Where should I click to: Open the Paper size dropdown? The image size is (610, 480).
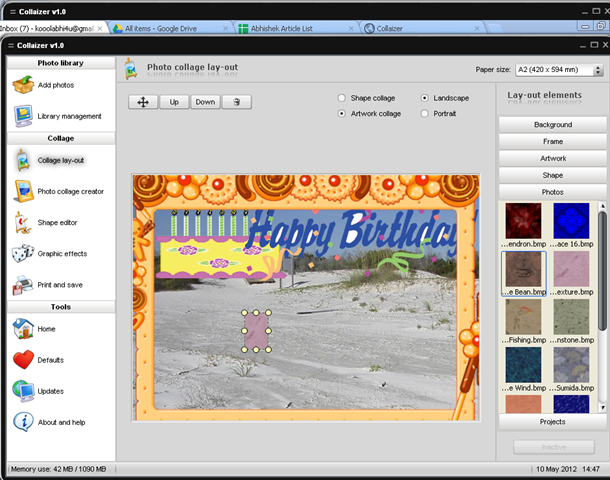point(559,71)
